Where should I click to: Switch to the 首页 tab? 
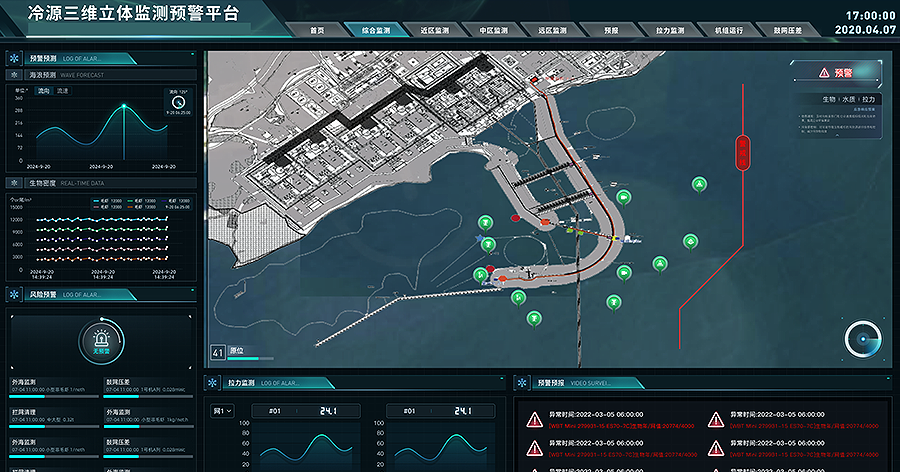[317, 30]
